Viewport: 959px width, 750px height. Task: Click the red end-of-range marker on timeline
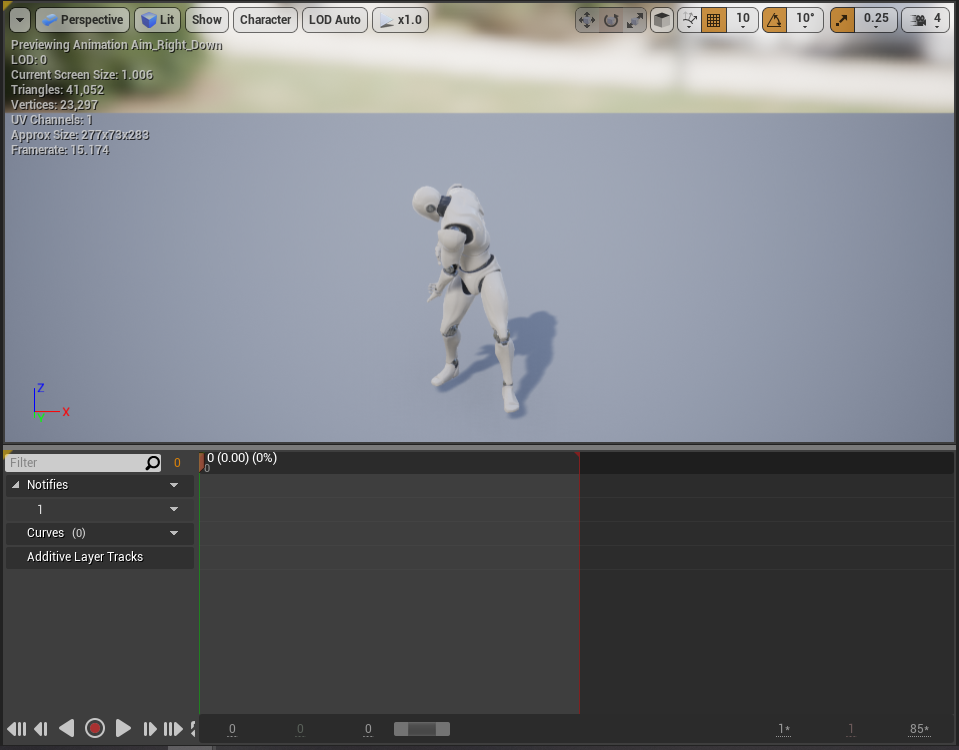[x=577, y=455]
